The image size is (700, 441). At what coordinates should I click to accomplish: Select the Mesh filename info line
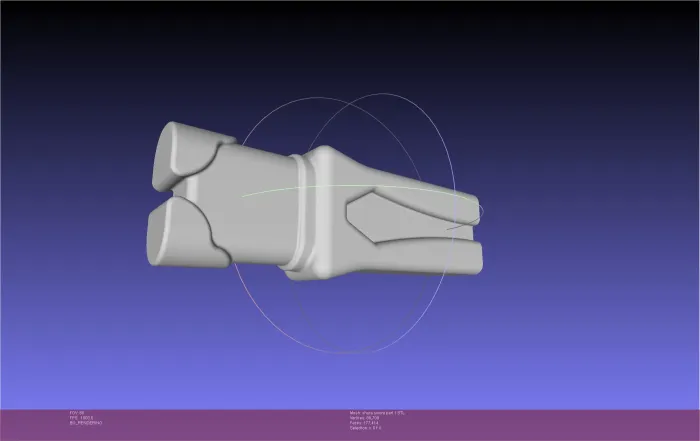coord(377,413)
